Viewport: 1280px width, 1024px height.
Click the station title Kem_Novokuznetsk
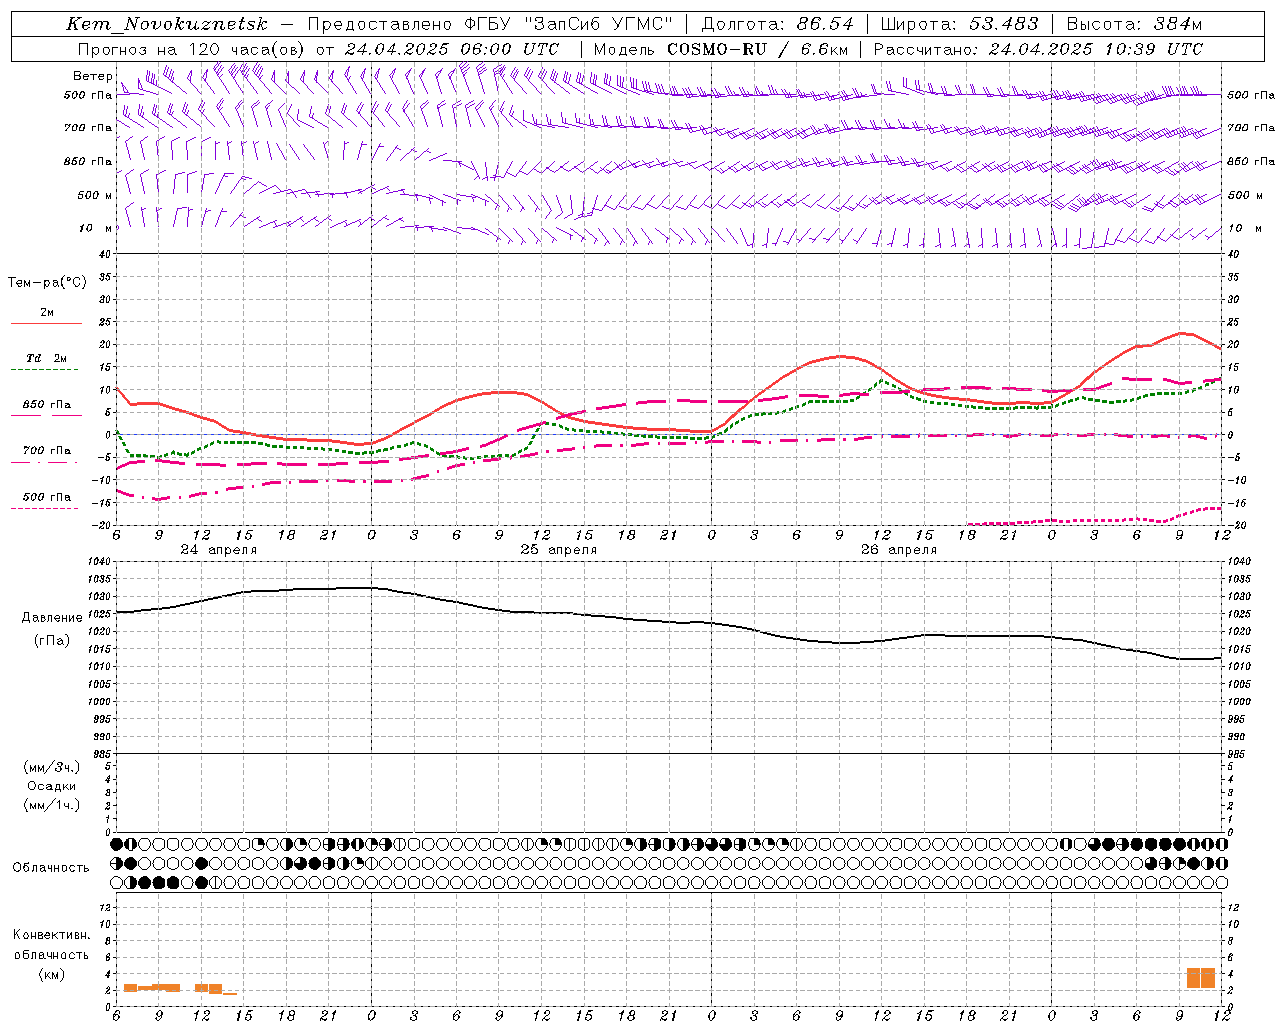[167, 24]
